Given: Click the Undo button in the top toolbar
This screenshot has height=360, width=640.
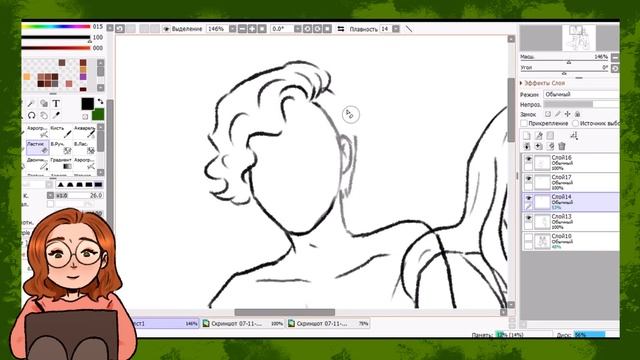Looking at the screenshot, I should pos(120,29).
